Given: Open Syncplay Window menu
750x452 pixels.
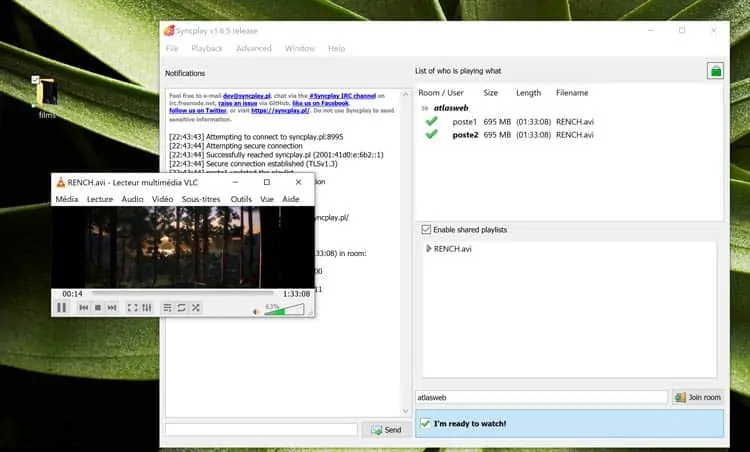Looking at the screenshot, I should point(300,48).
